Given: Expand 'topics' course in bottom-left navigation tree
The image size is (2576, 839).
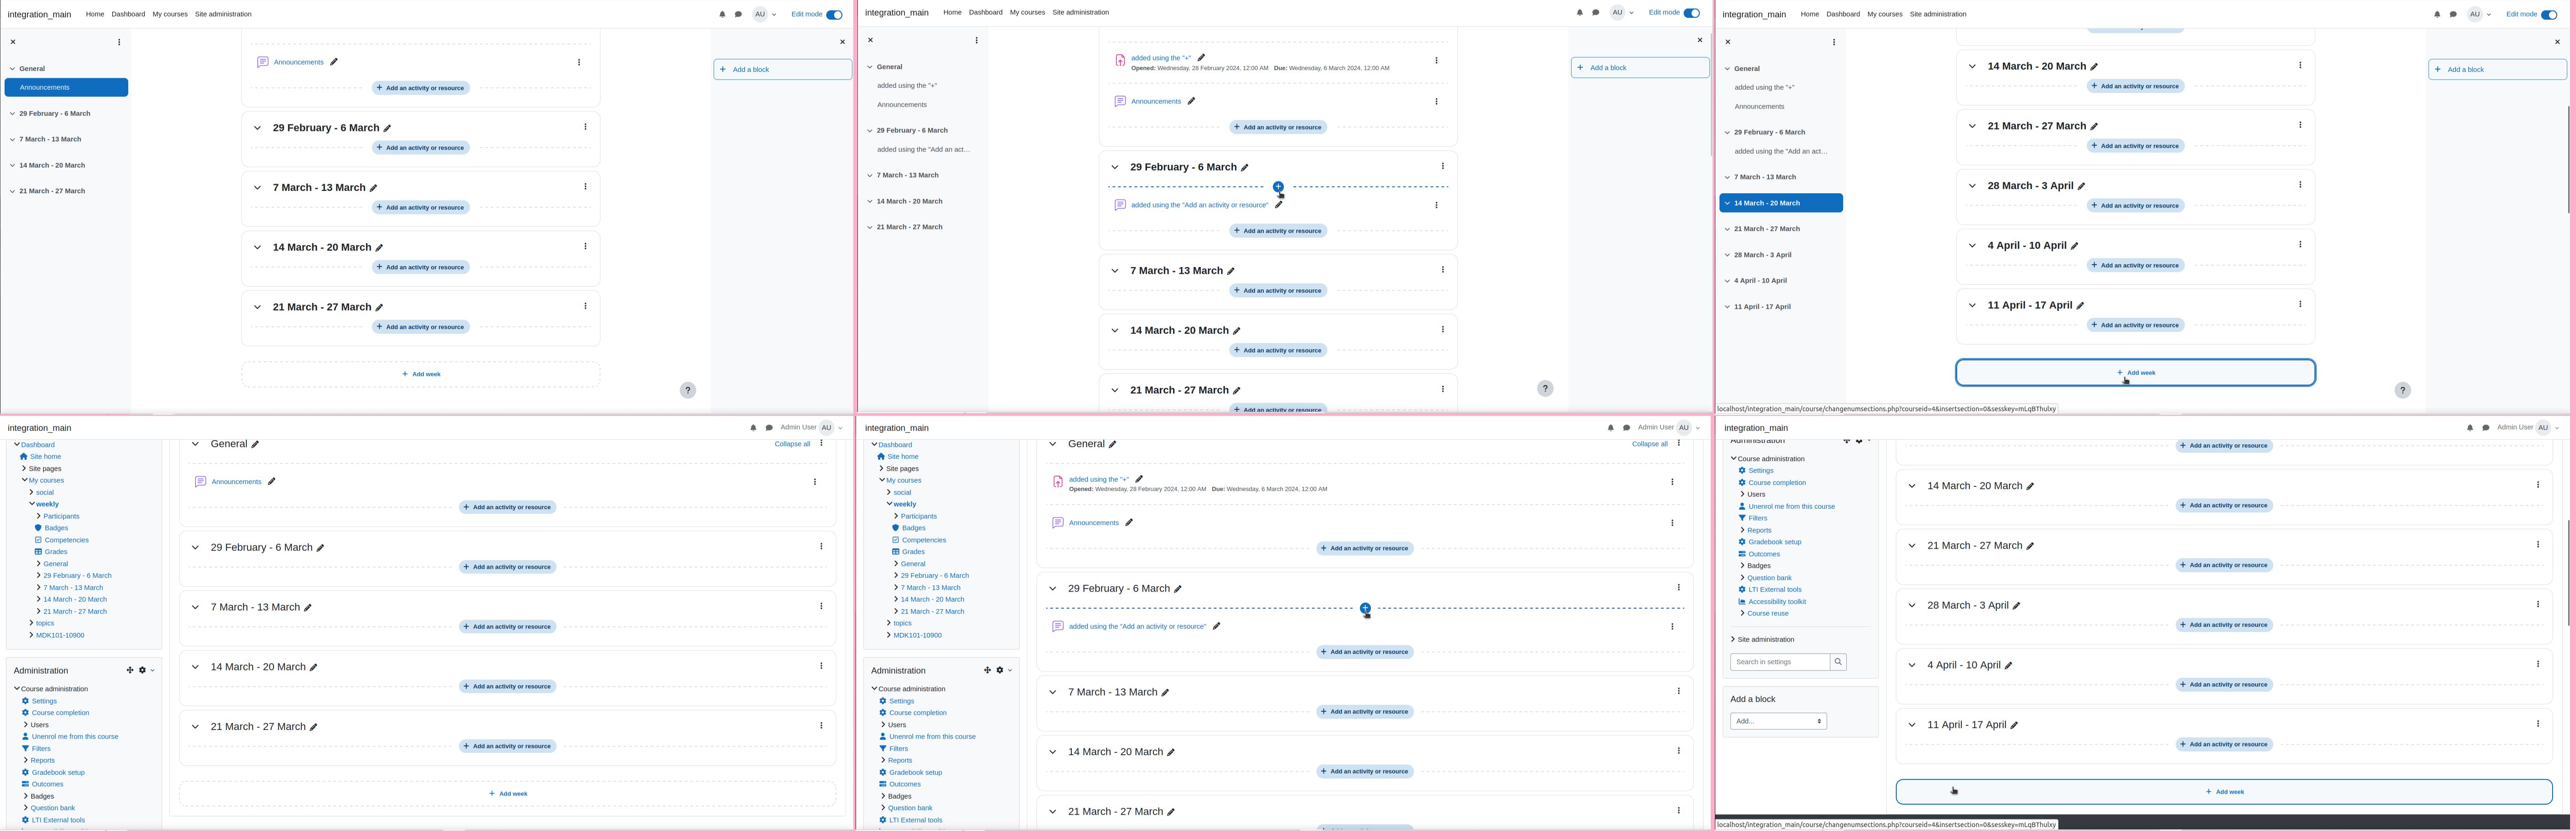Looking at the screenshot, I should [x=32, y=623].
